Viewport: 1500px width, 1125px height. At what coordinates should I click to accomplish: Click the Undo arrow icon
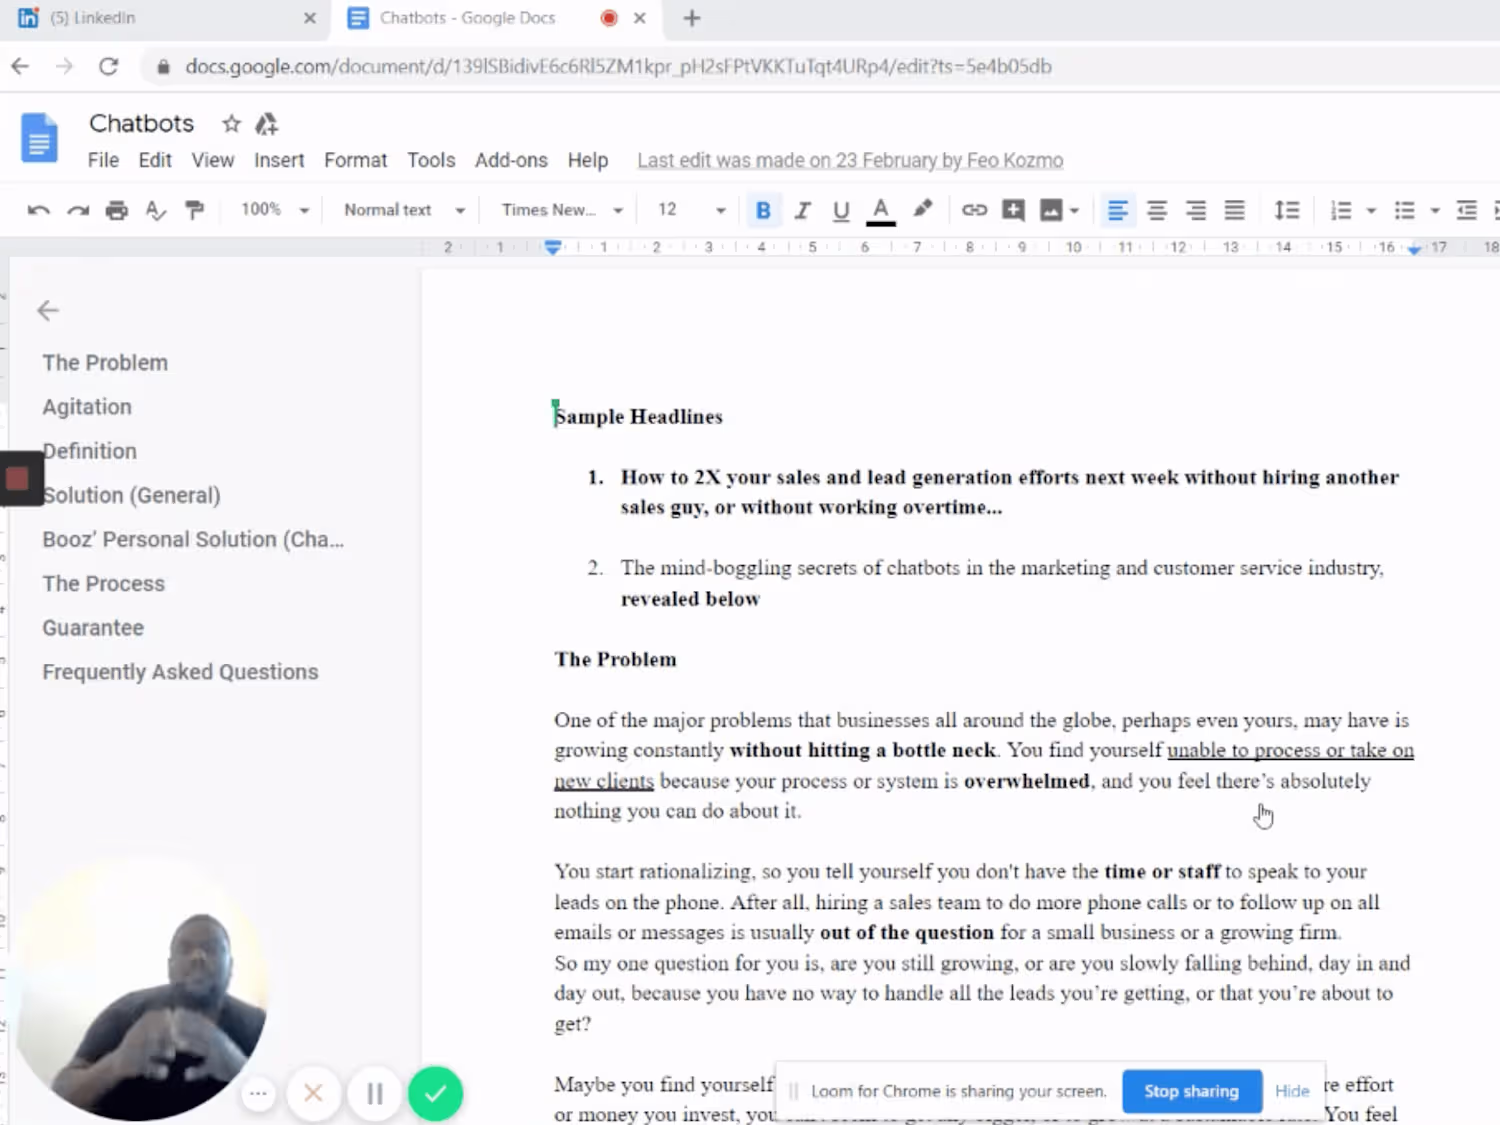click(38, 210)
